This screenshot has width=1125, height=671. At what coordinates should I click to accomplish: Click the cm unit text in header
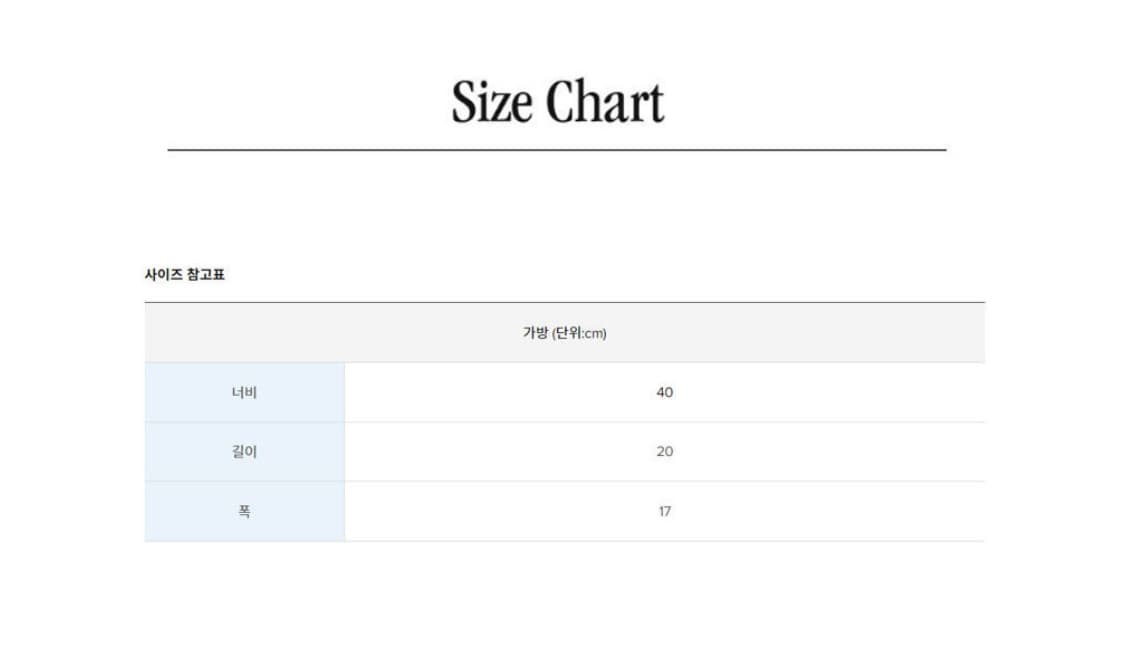[593, 334]
